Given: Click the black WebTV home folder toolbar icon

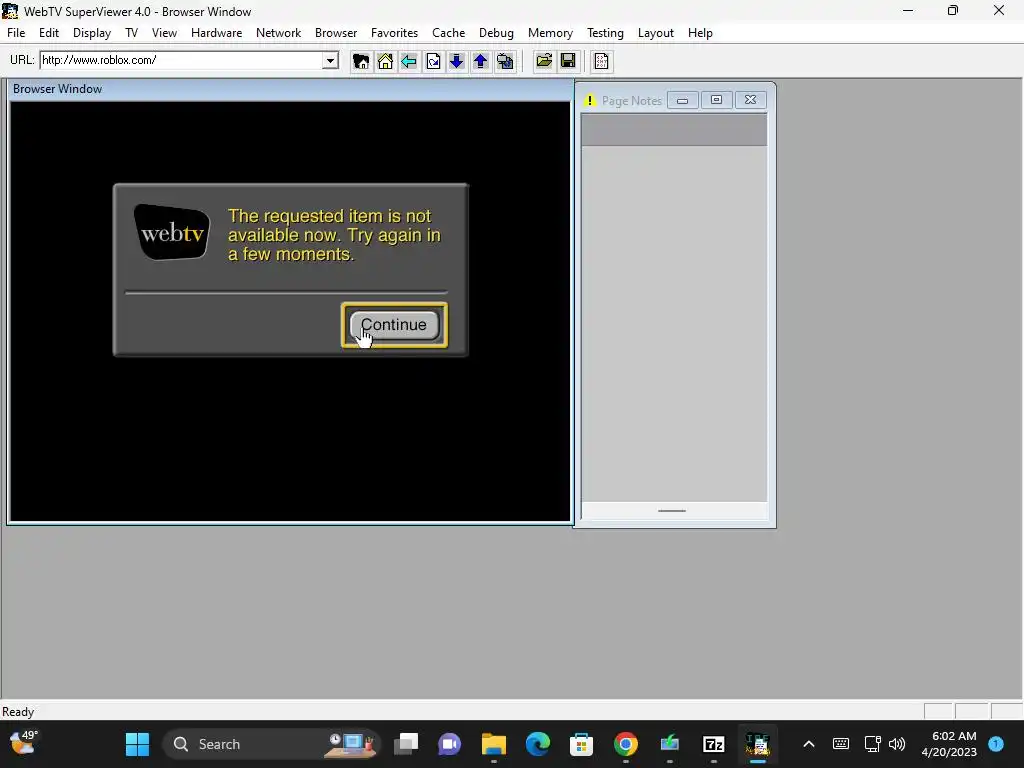Looking at the screenshot, I should pos(360,61).
